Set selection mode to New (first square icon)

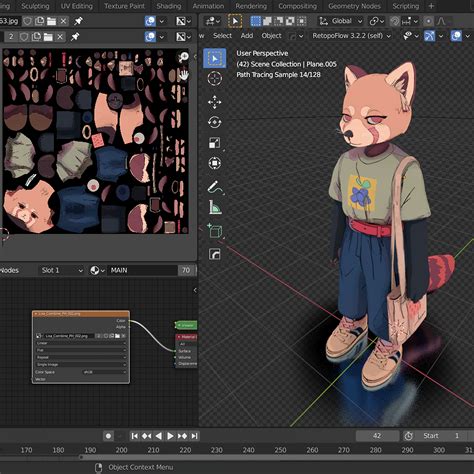pos(256,21)
